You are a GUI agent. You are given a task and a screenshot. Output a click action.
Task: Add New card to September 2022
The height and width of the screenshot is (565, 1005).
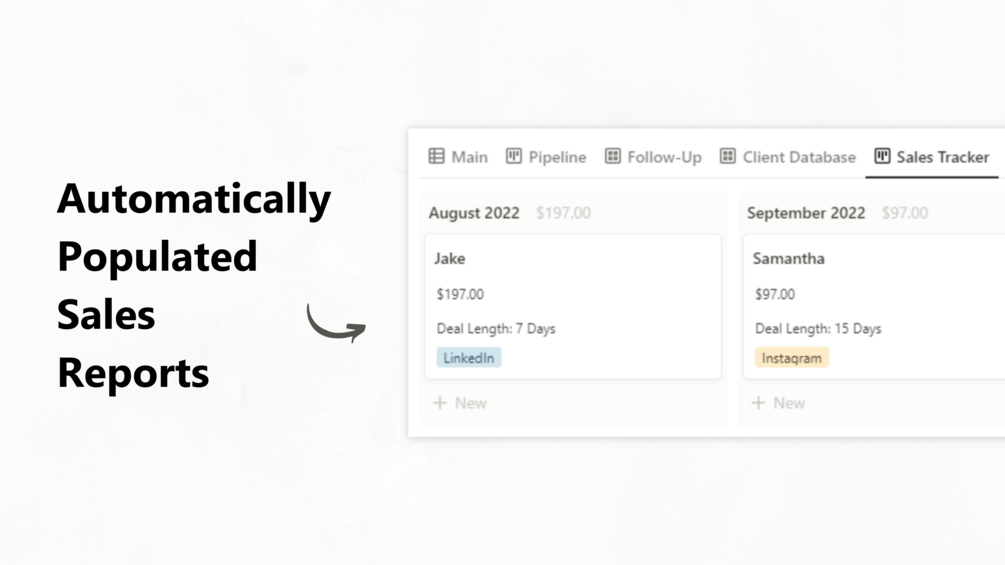click(788, 403)
